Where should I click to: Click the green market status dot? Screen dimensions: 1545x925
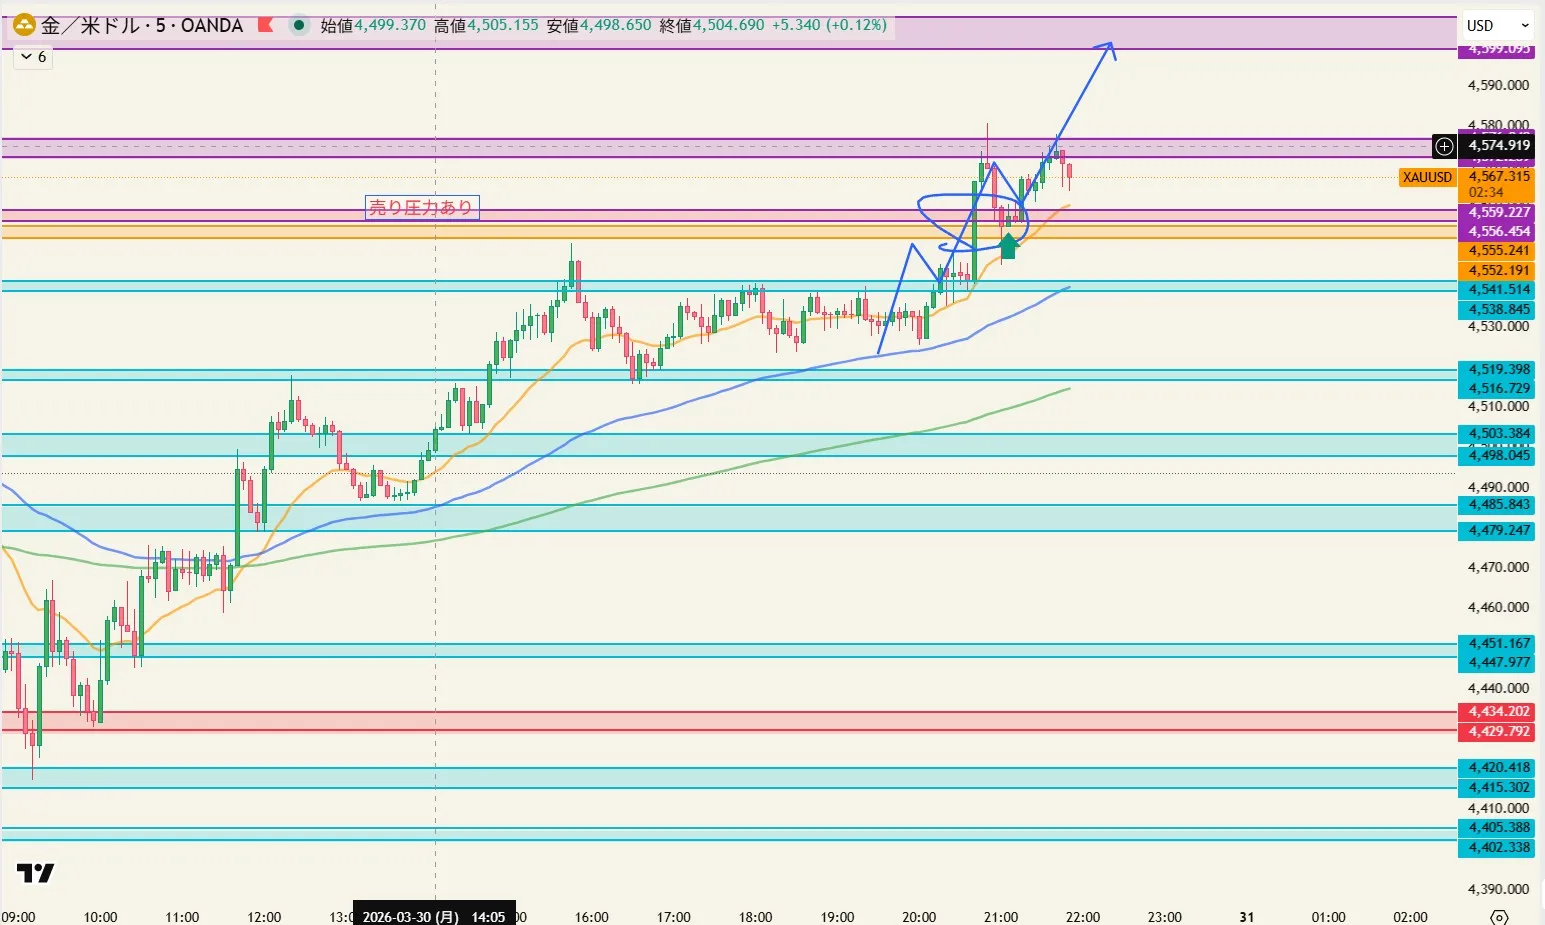point(299,25)
